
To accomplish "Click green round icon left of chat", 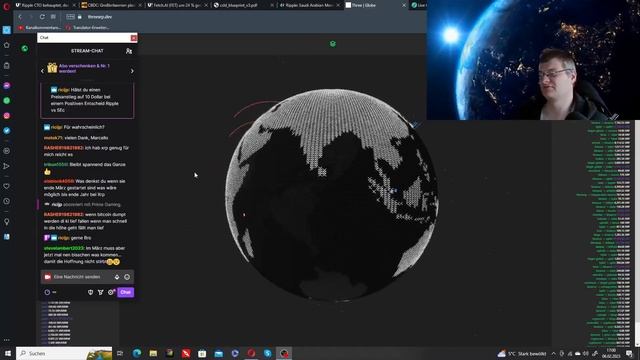I will coord(24,49).
